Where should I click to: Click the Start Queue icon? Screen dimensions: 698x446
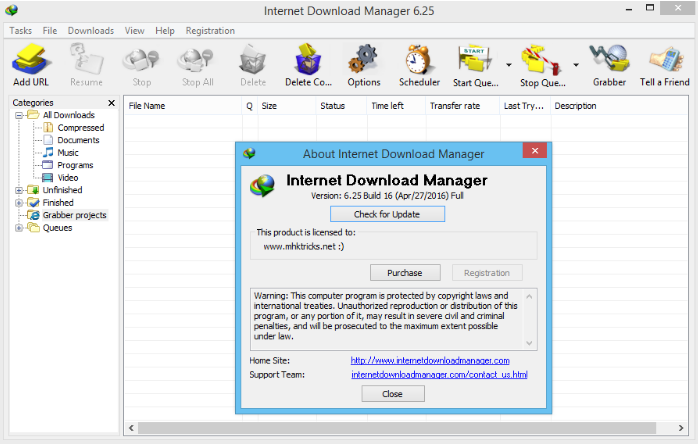[x=475, y=59]
